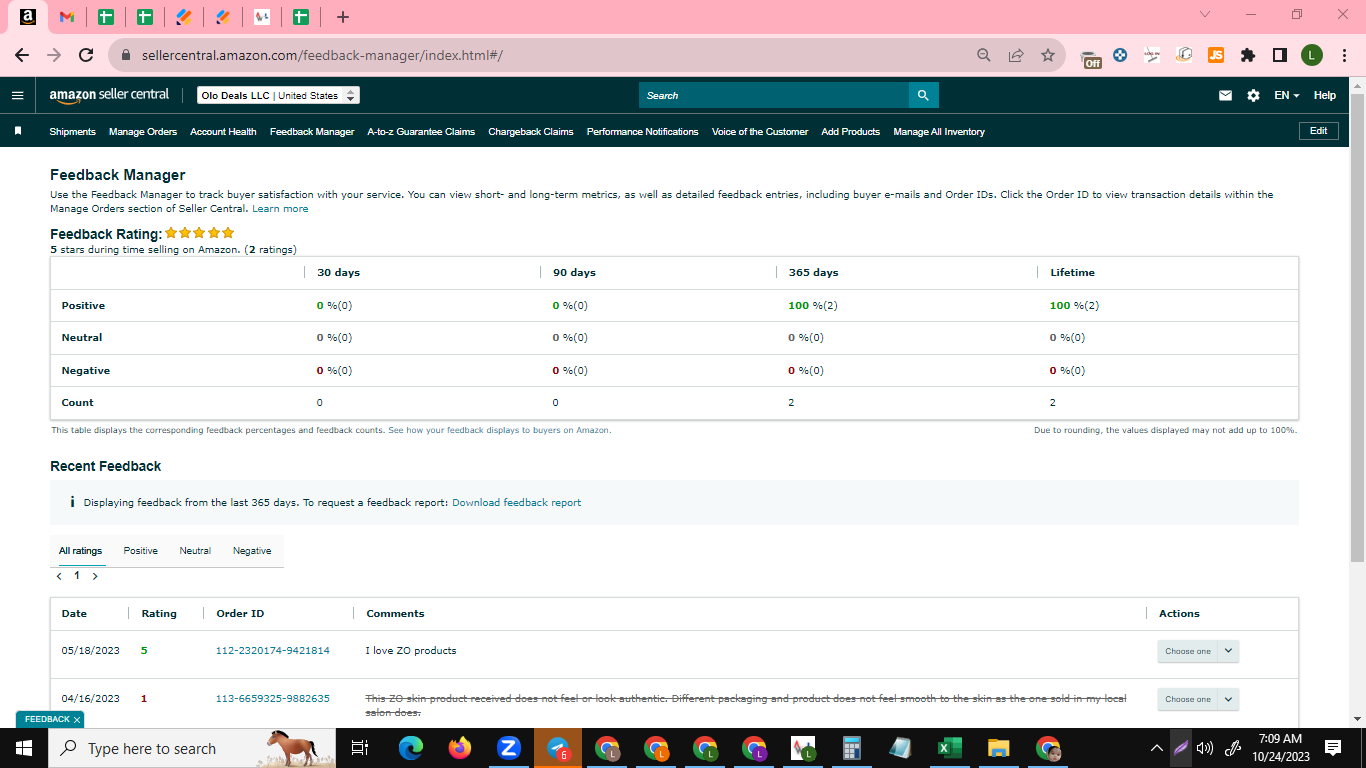Screen dimensions: 1366x768
Task: Open Shipments in the navigation bar
Action: click(72, 131)
